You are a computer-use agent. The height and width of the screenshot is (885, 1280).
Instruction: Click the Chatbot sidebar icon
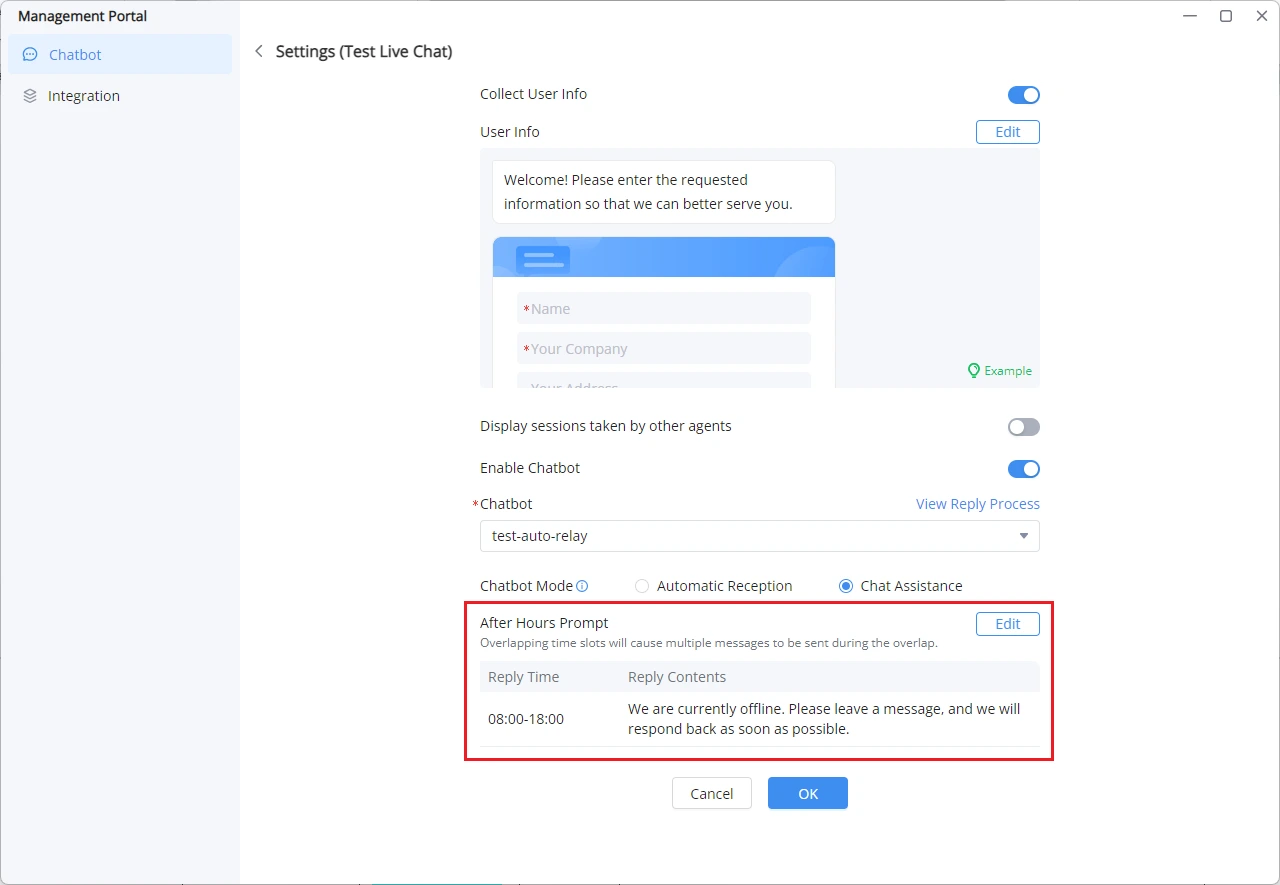[x=30, y=55]
